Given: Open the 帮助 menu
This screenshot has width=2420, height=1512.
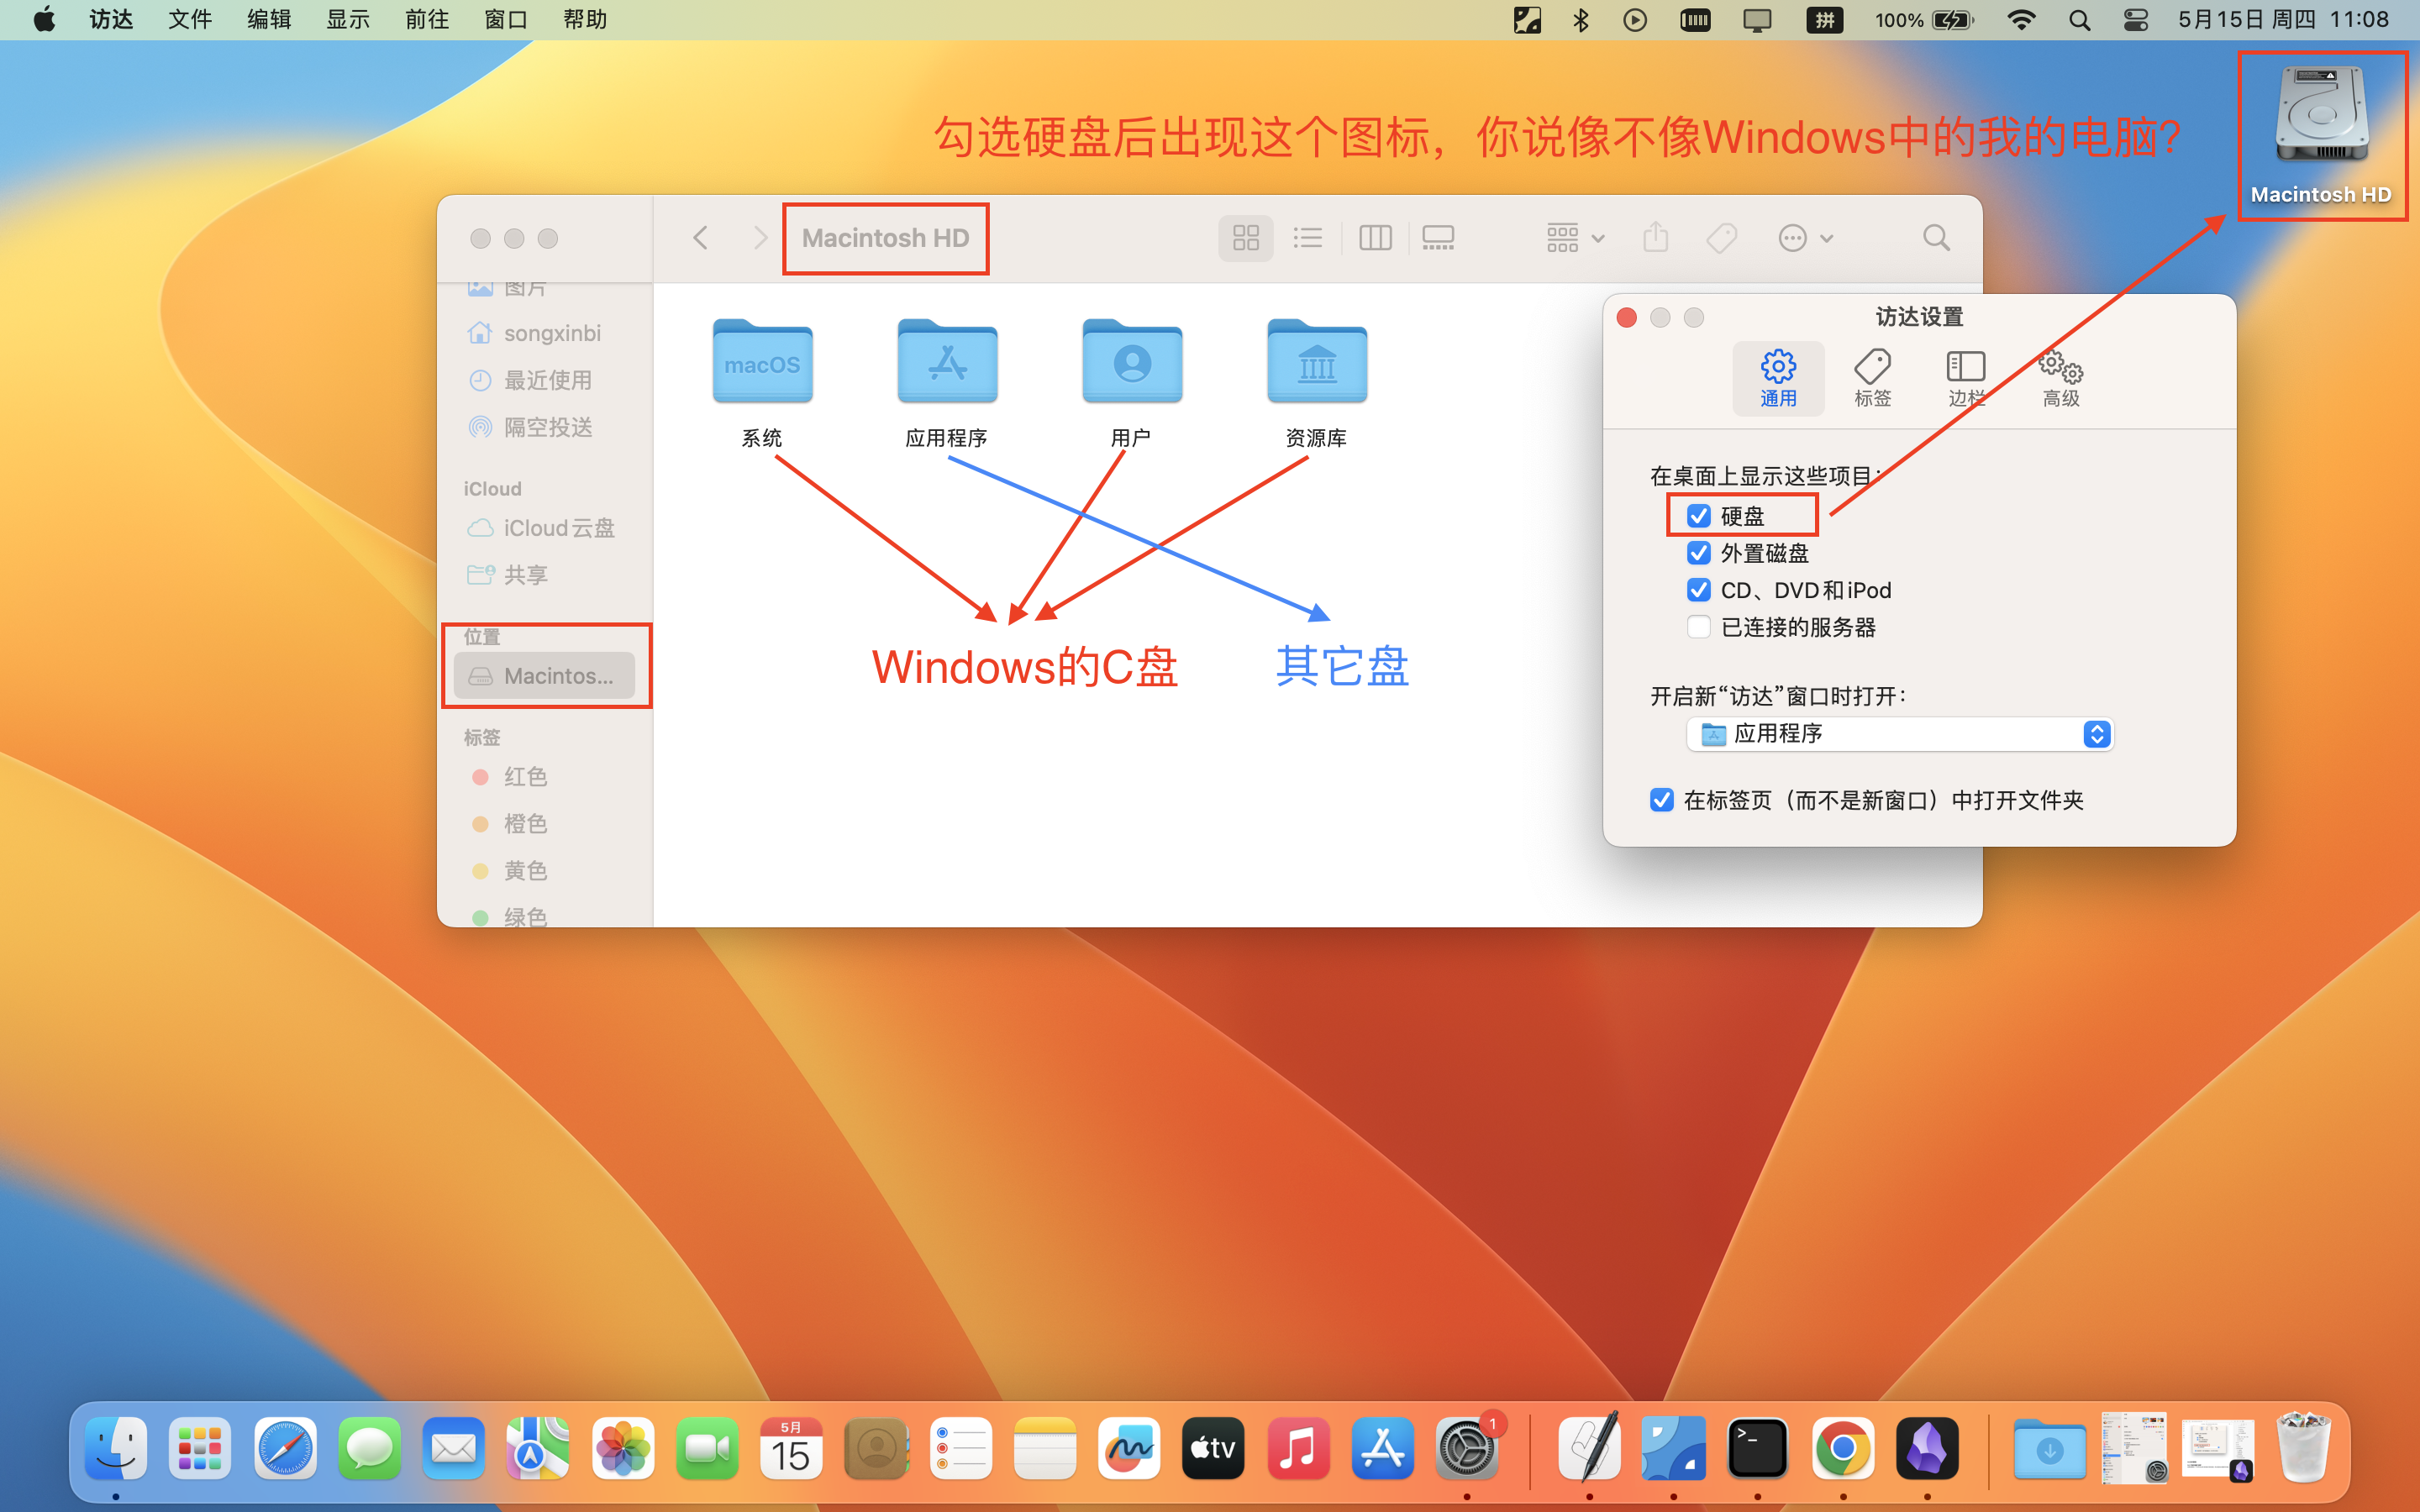Looking at the screenshot, I should [585, 20].
